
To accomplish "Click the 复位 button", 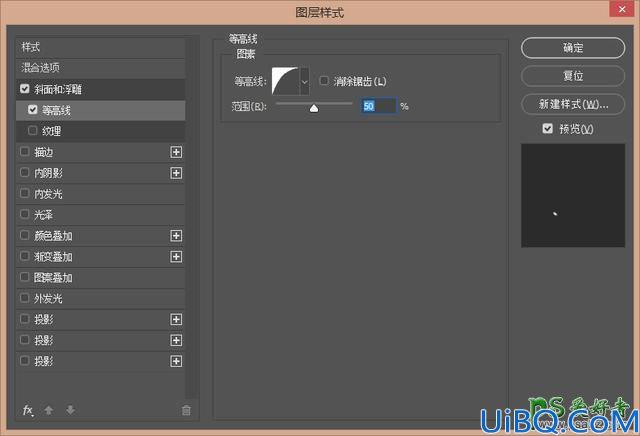I will (x=573, y=76).
